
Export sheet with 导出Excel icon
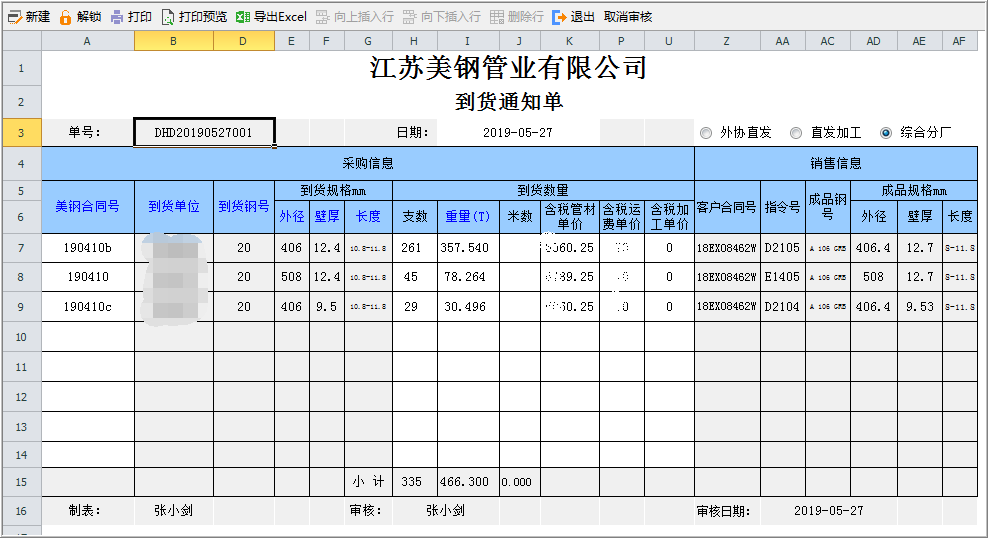[243, 17]
